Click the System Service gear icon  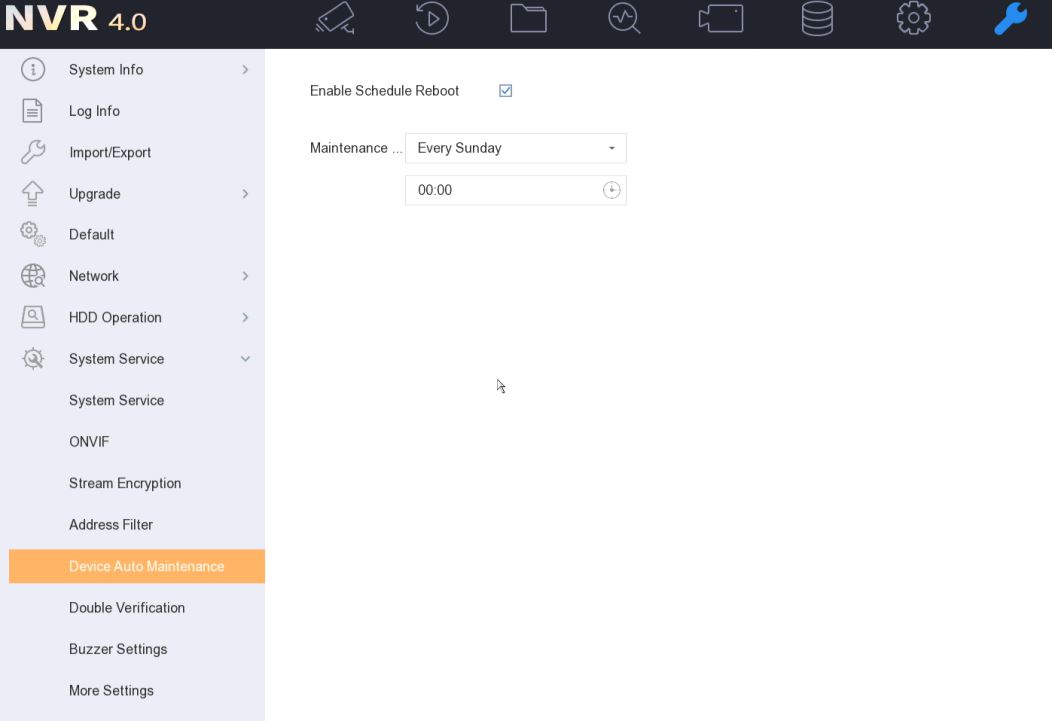33,359
